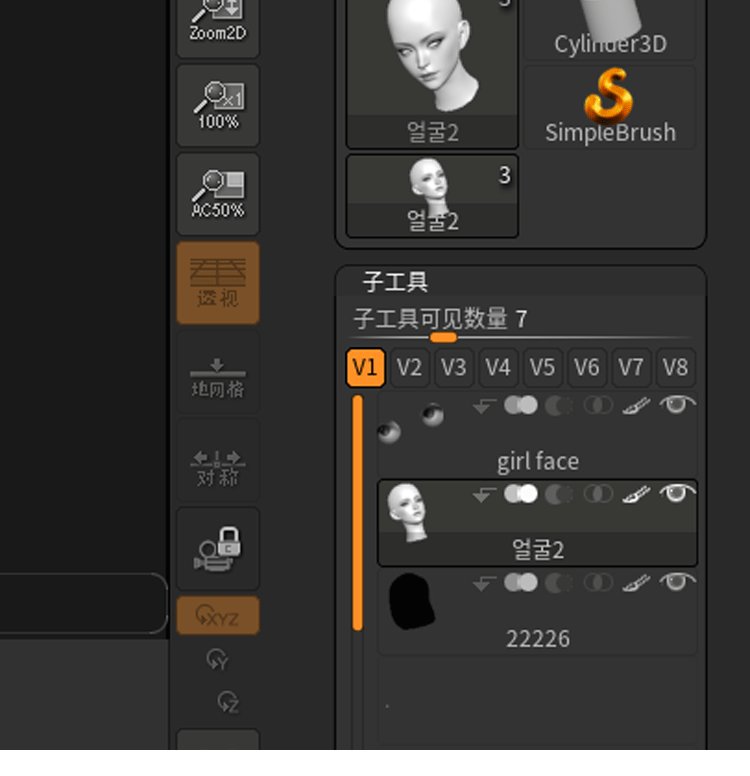The image size is (750, 776).
Task: Click the subtool list orange scrollbar
Action: coord(357,513)
